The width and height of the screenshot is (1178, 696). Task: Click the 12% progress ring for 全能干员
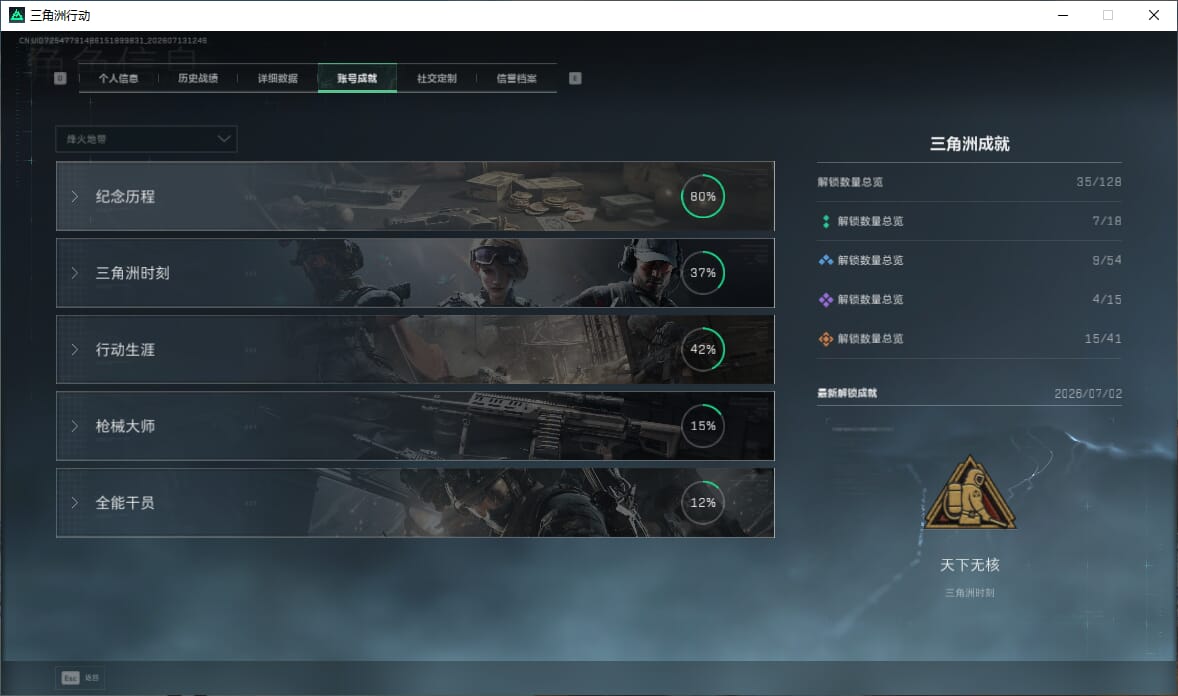pos(703,503)
